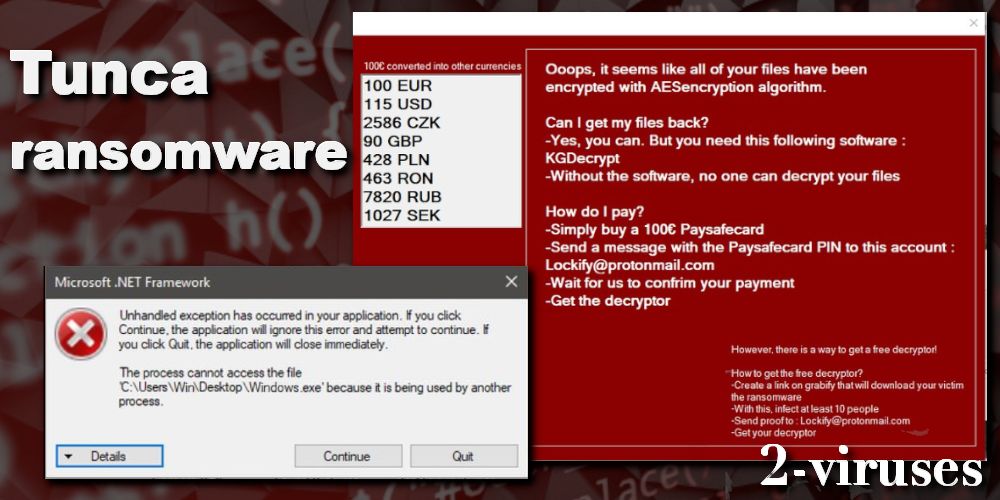Click the 'Get the decryptor' line

pos(608,300)
